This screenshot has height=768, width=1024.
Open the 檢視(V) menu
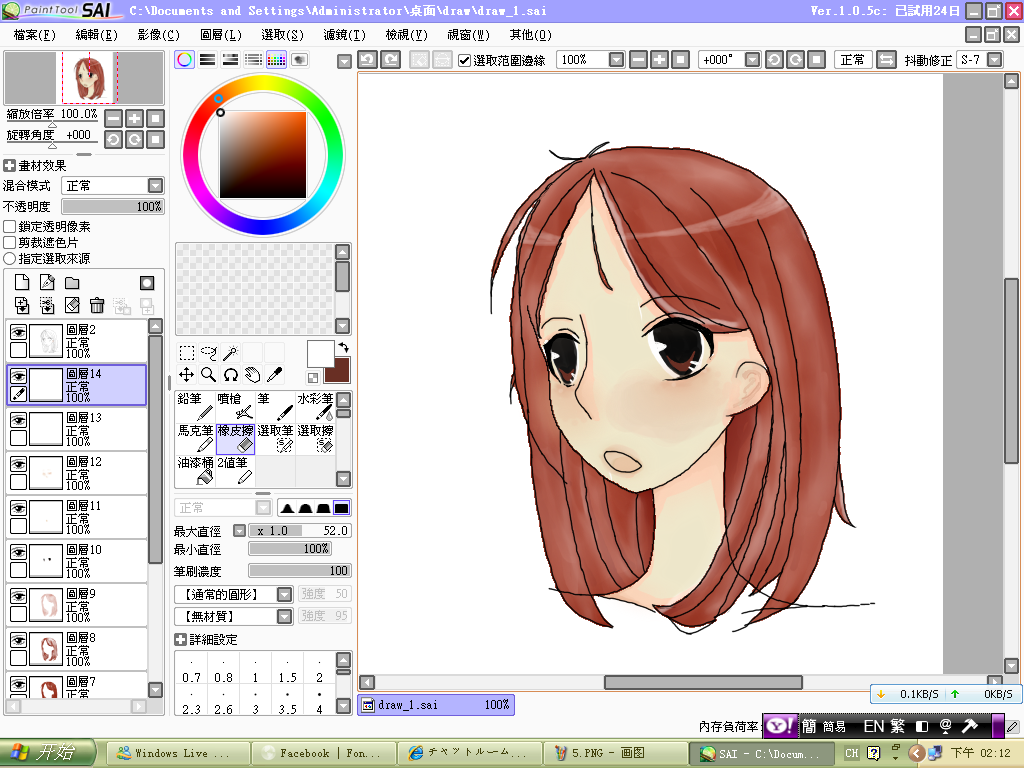point(407,35)
